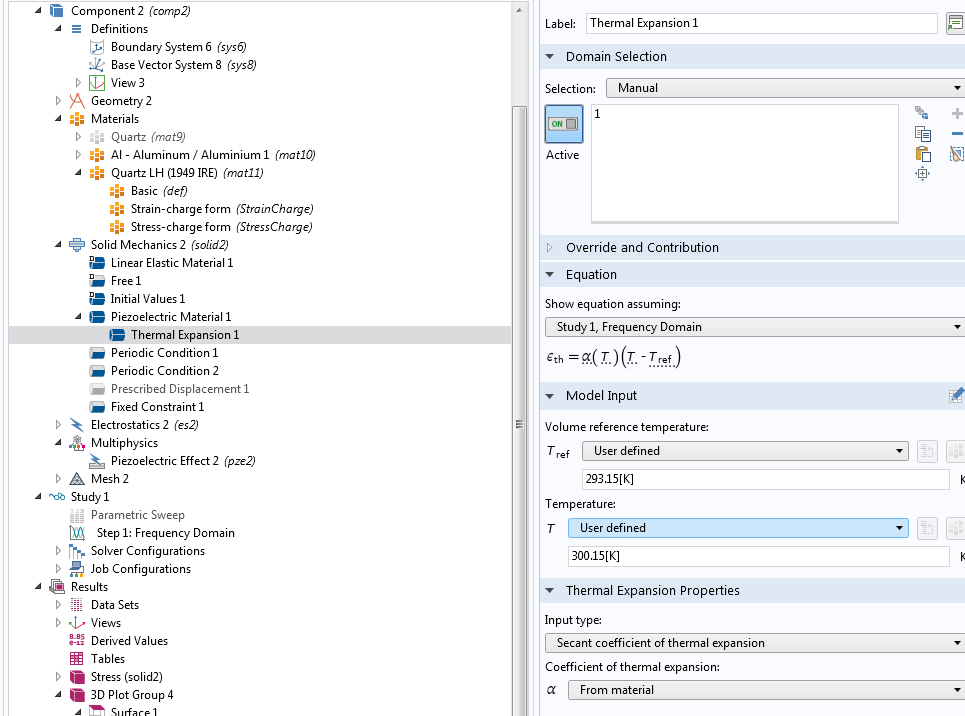The width and height of the screenshot is (965, 716).
Task: Click the Electrostatics 2 physics icon
Action: coord(77,425)
